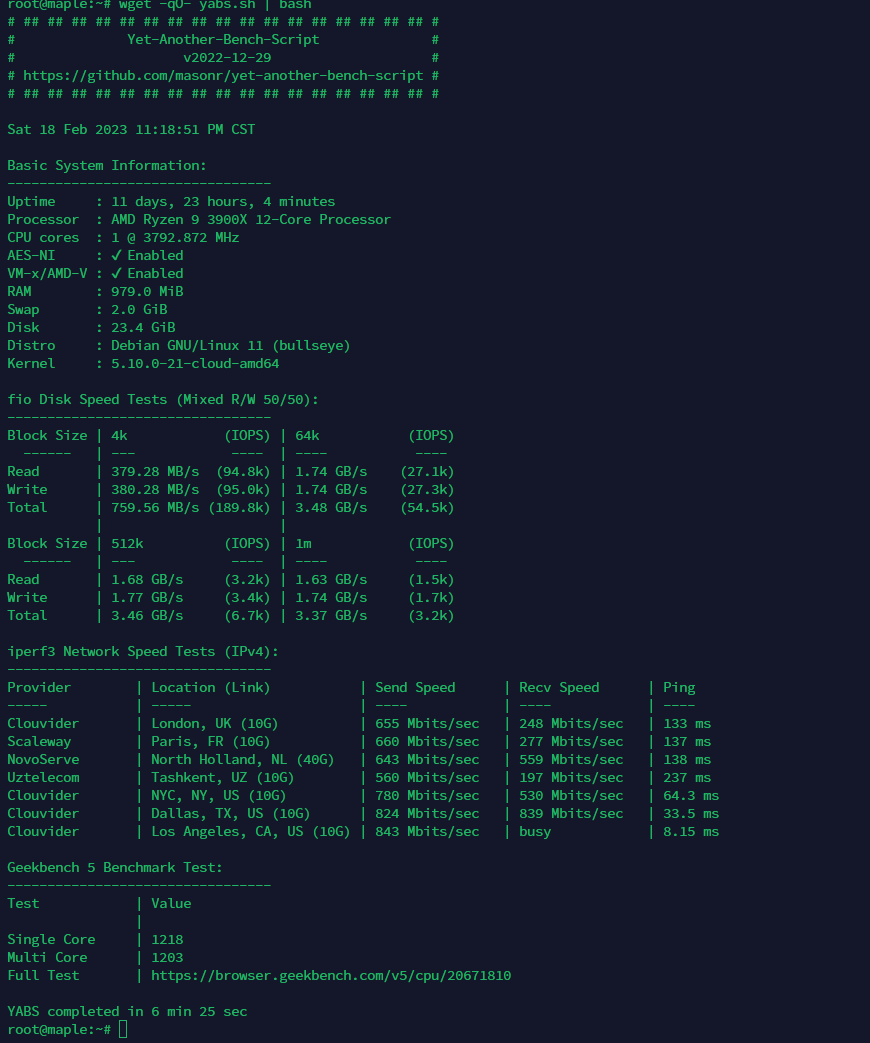Click the '512k' block size header
The image size is (870, 1043).
[x=127, y=543]
